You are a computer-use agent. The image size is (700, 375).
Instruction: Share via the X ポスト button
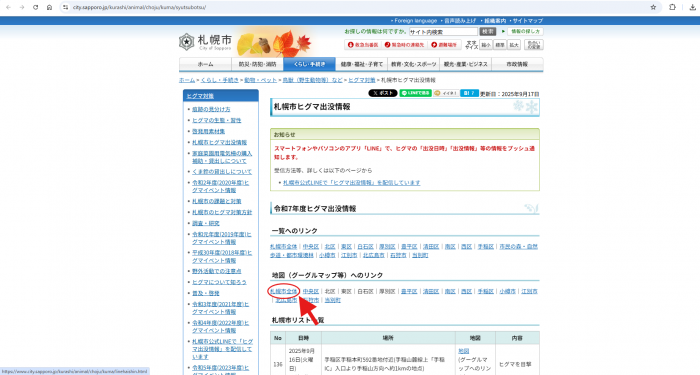point(383,93)
